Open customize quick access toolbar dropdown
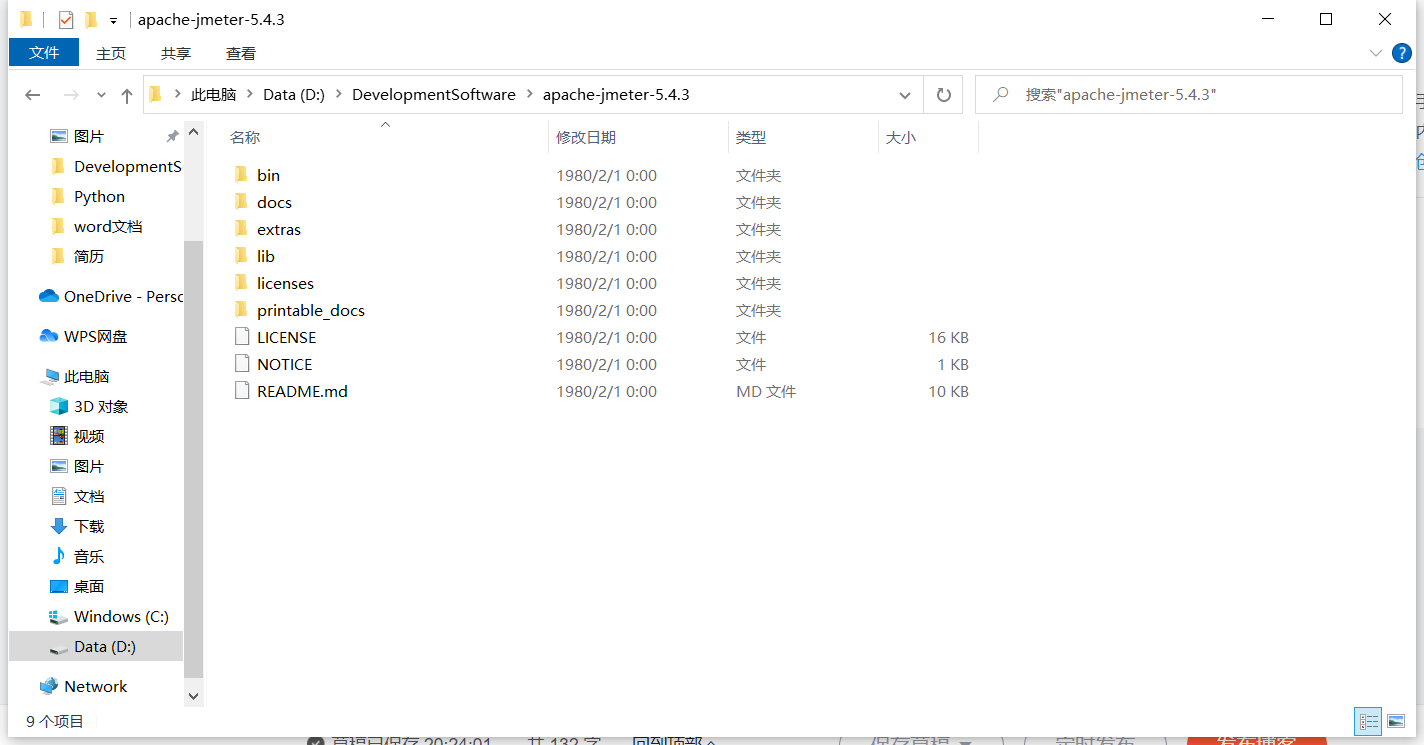 pyautogui.click(x=114, y=20)
